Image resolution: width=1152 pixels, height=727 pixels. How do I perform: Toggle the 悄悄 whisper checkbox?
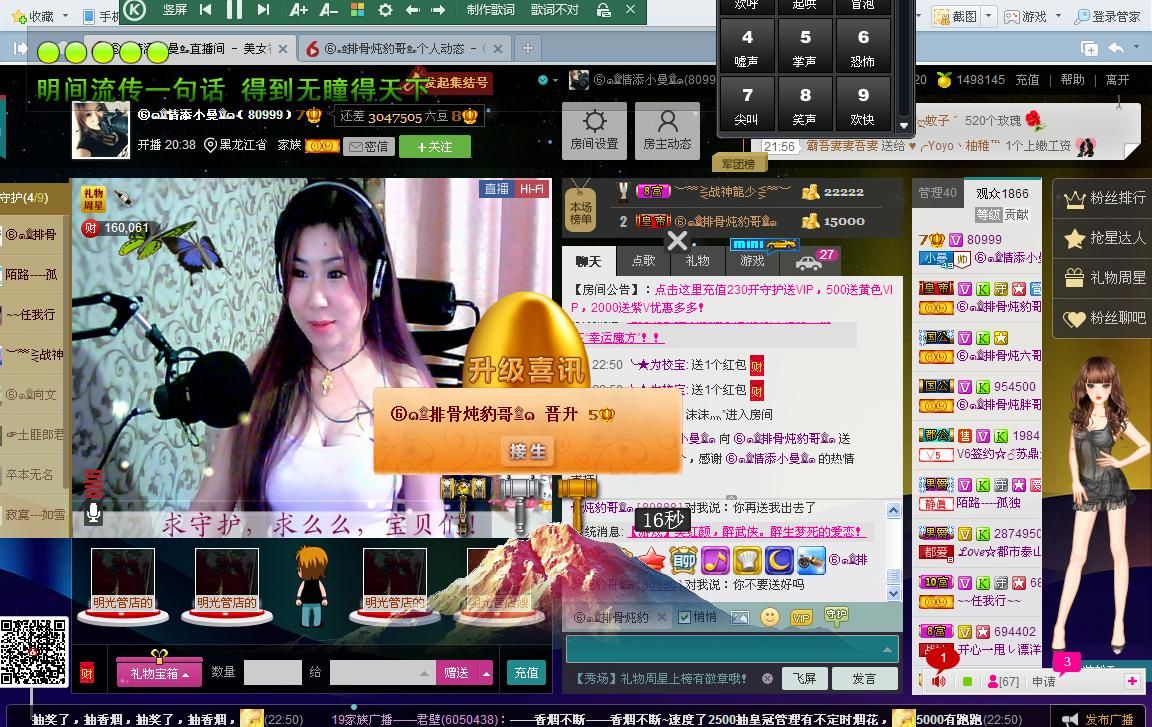pos(685,617)
